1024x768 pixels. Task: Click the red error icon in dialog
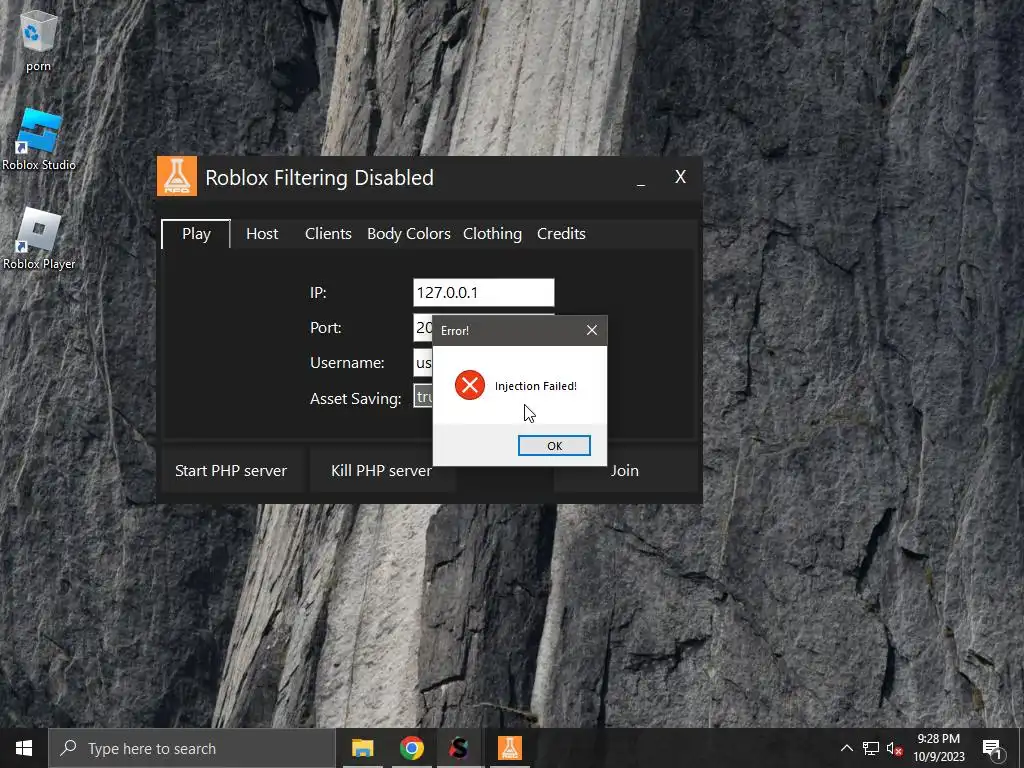tap(470, 385)
